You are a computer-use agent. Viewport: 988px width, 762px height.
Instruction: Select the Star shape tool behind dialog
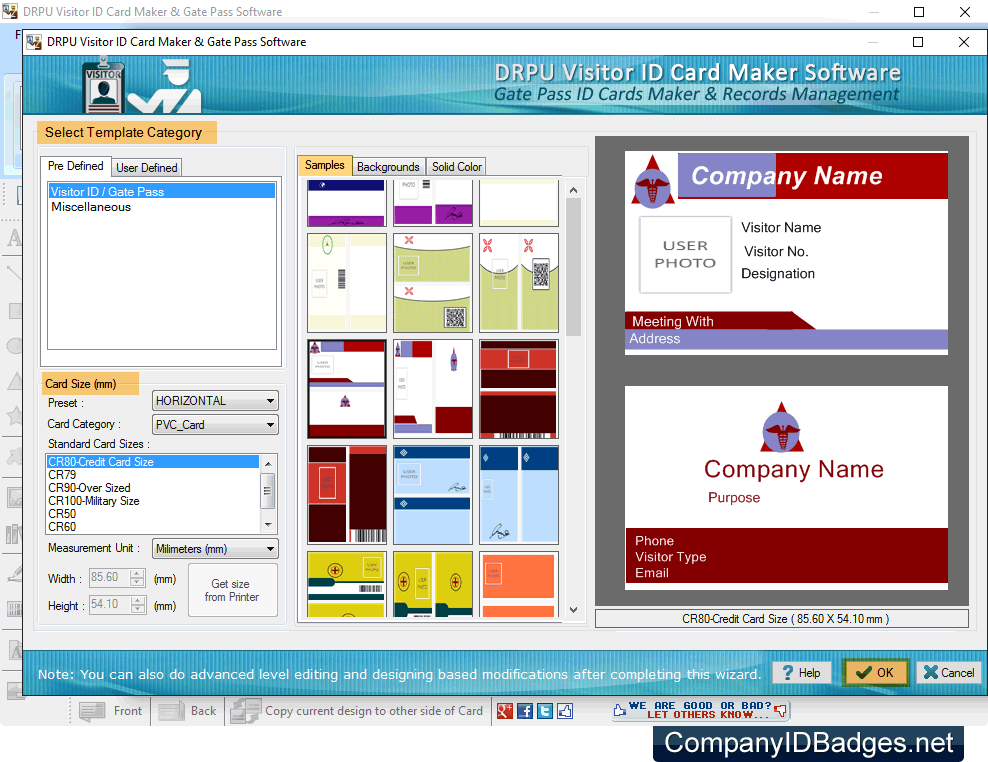(x=14, y=415)
